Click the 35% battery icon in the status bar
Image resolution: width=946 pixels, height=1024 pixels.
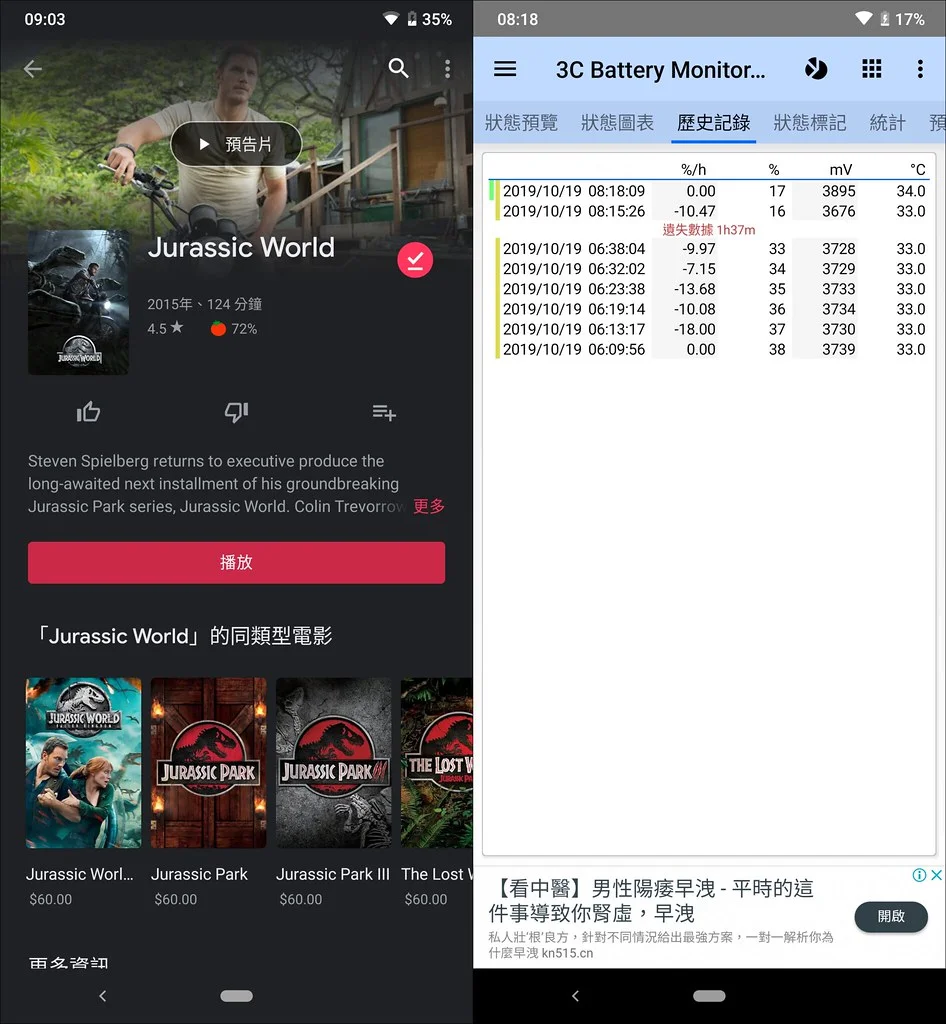pyautogui.click(x=412, y=19)
